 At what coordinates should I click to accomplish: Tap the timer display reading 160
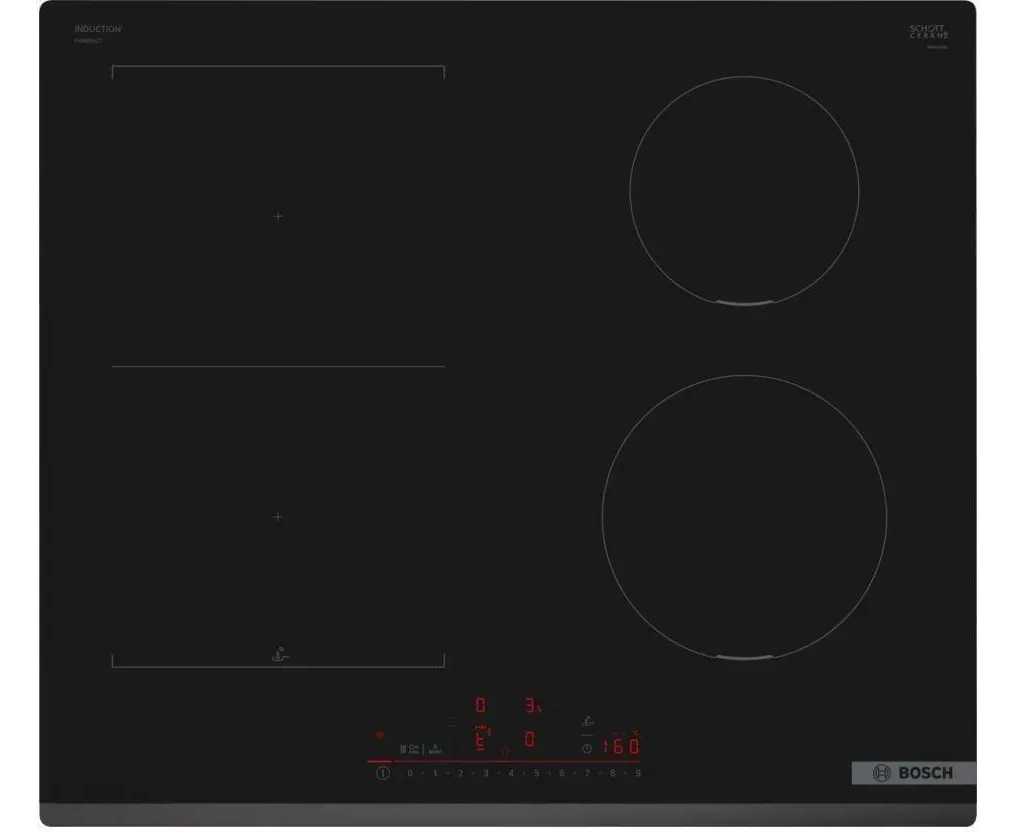(620, 746)
